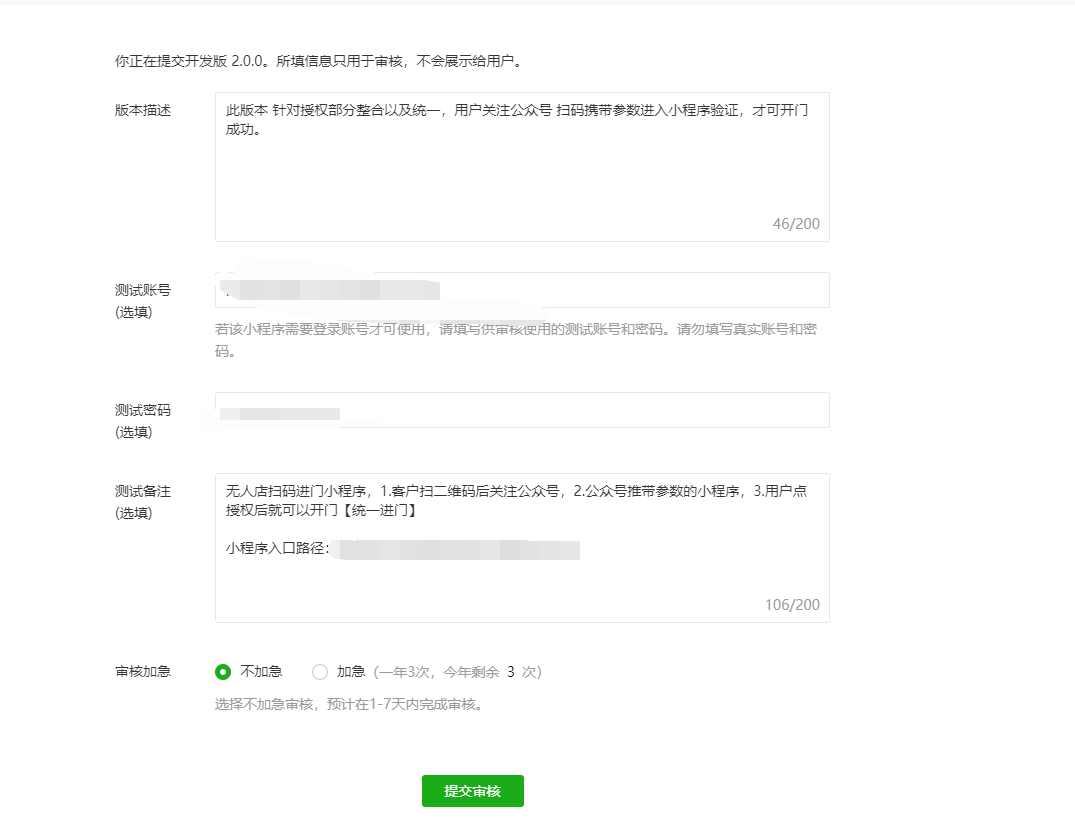
Task: Click the 测试密码 input field
Action: (522, 410)
